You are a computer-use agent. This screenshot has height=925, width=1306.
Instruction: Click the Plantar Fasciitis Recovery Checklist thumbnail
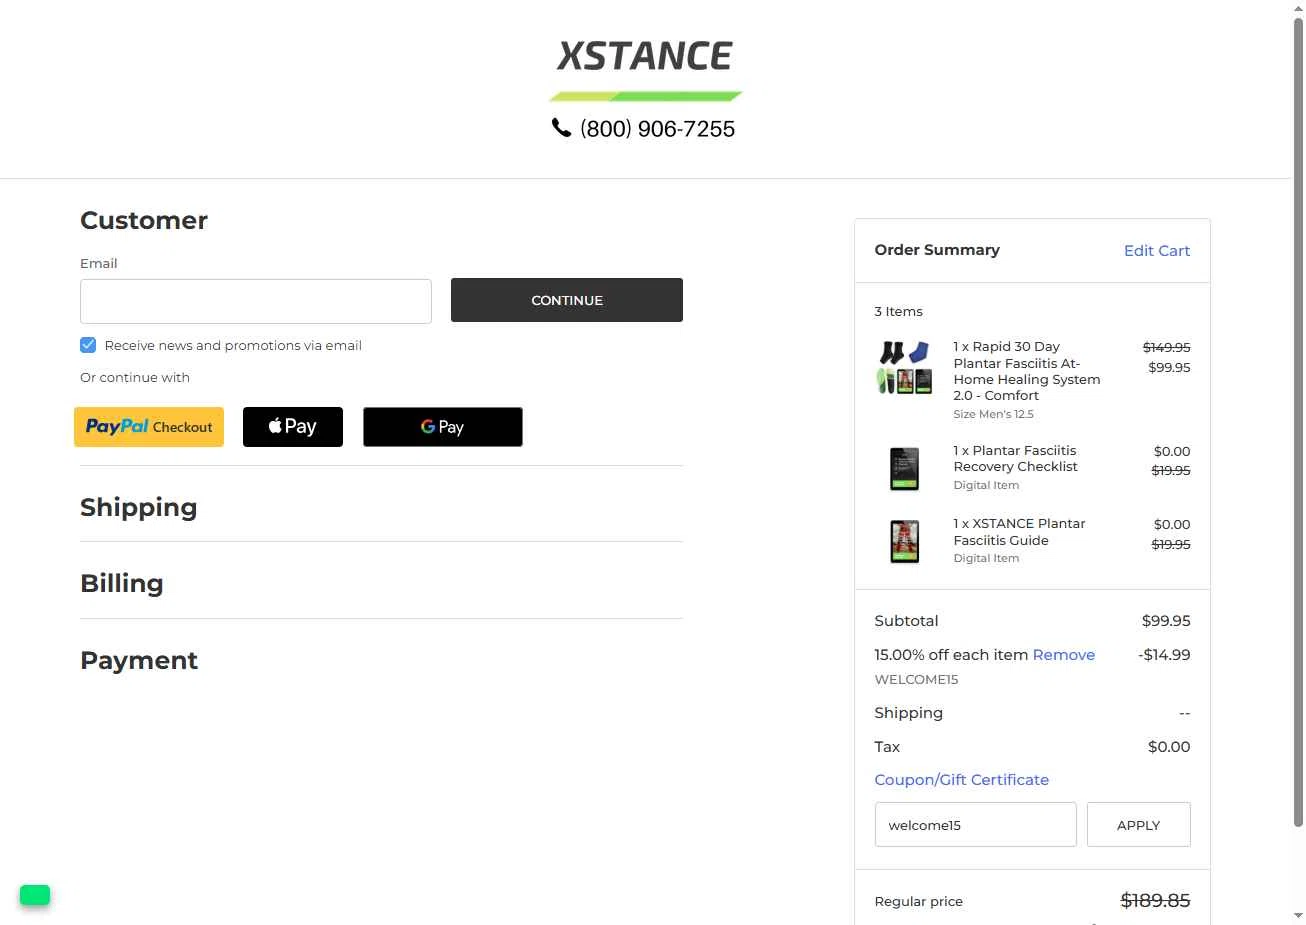pyautogui.click(x=905, y=468)
